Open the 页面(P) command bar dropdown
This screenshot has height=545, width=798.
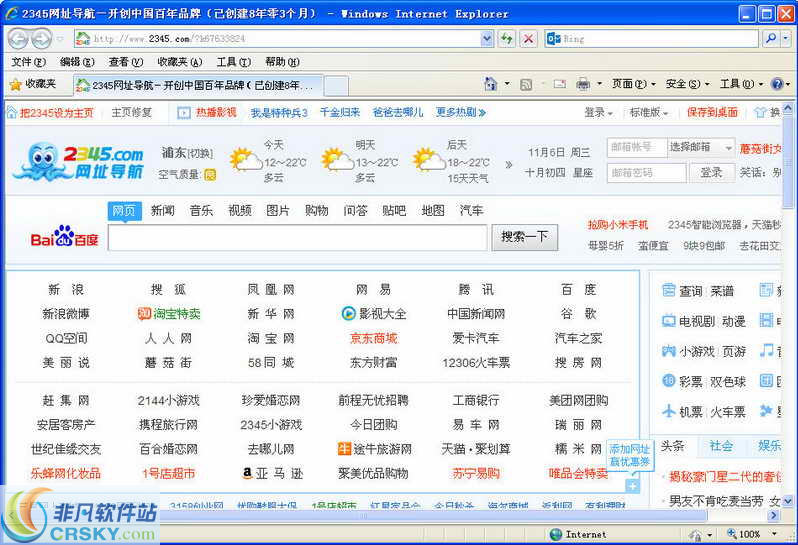(634, 84)
